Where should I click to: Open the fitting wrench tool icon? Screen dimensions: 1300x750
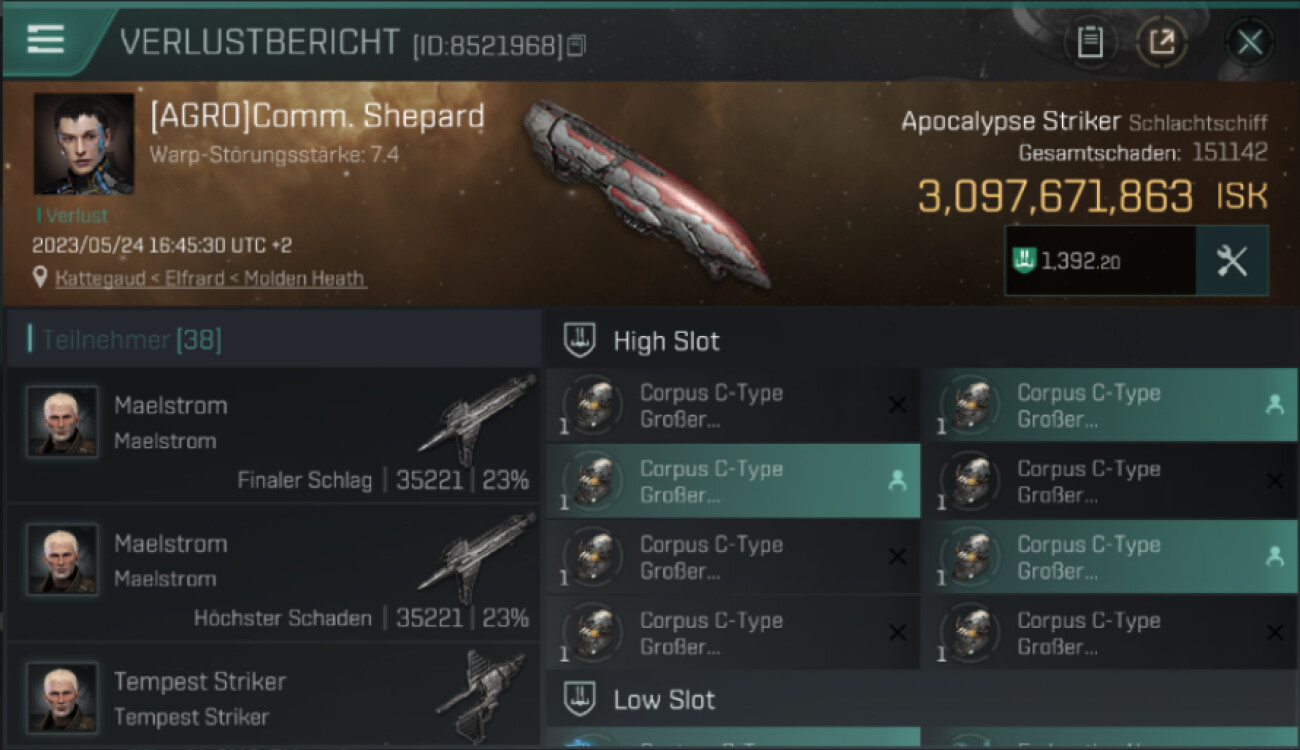[1232, 261]
